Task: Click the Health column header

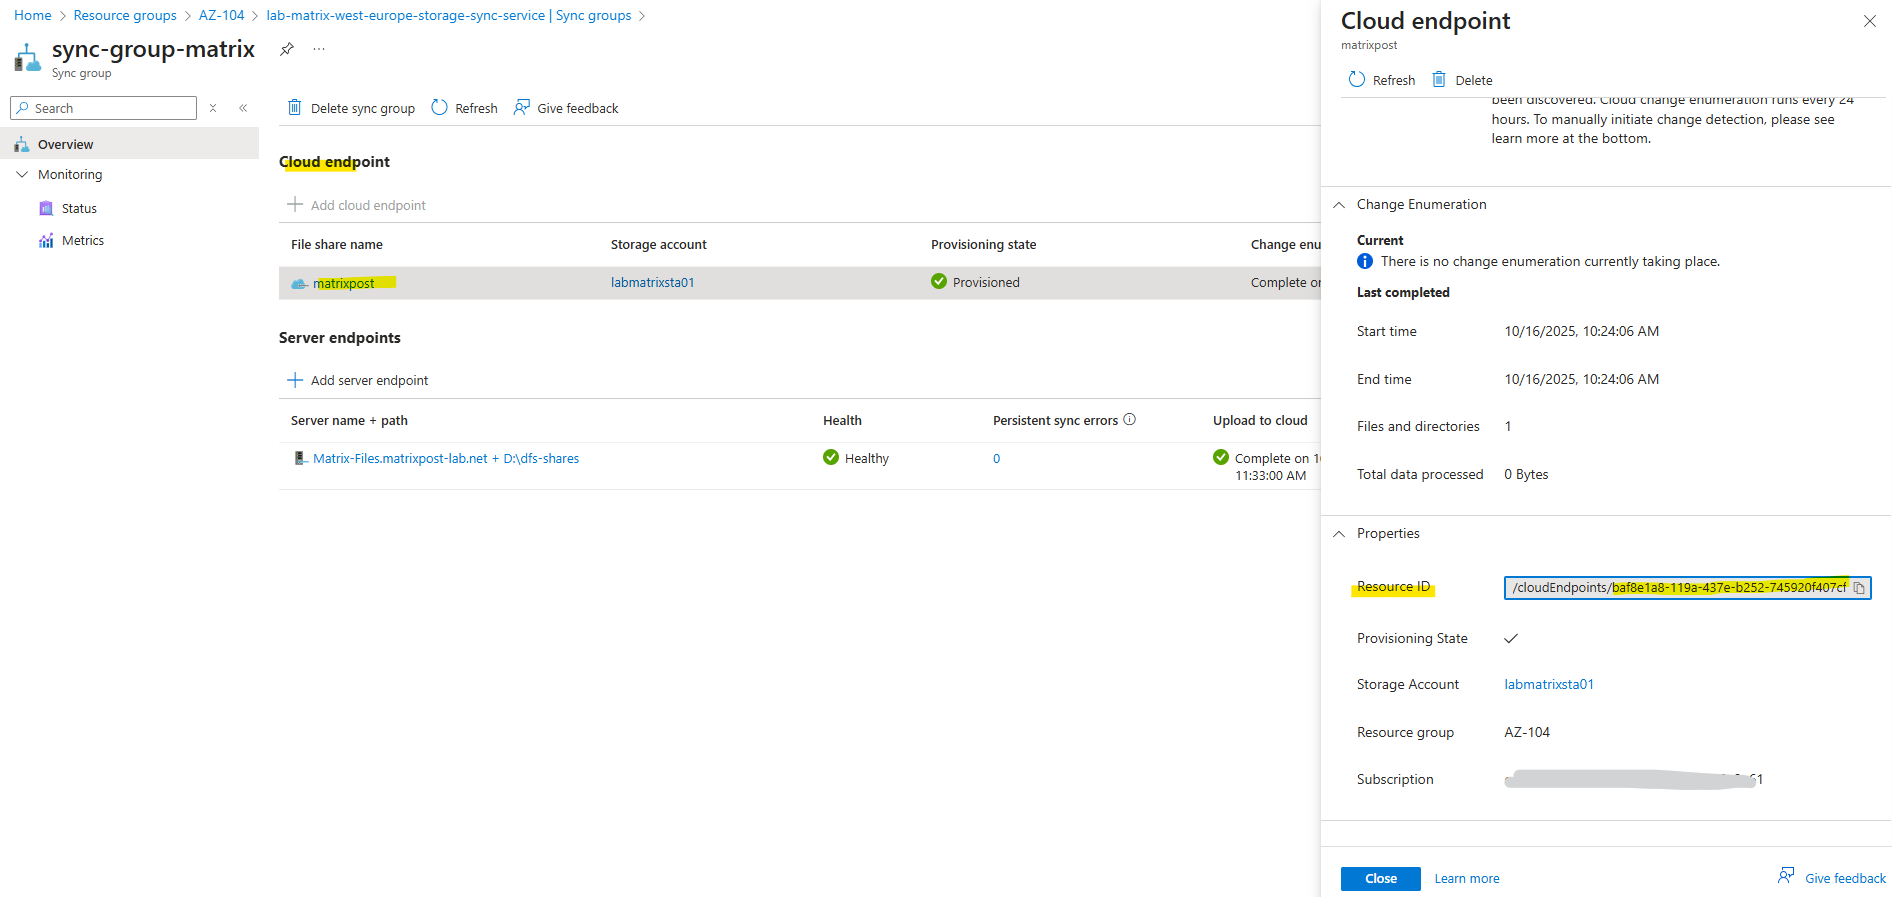Action: [842, 420]
